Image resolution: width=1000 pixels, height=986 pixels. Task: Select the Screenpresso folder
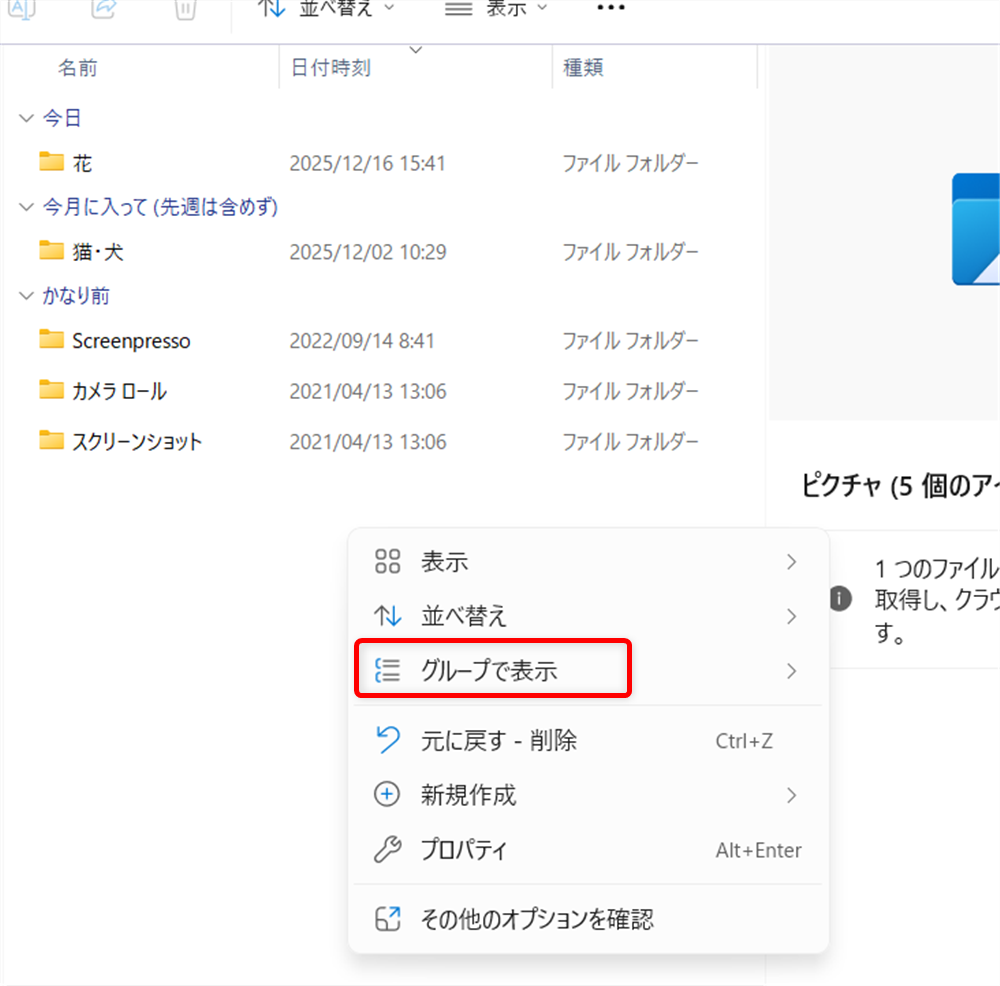[x=131, y=340]
